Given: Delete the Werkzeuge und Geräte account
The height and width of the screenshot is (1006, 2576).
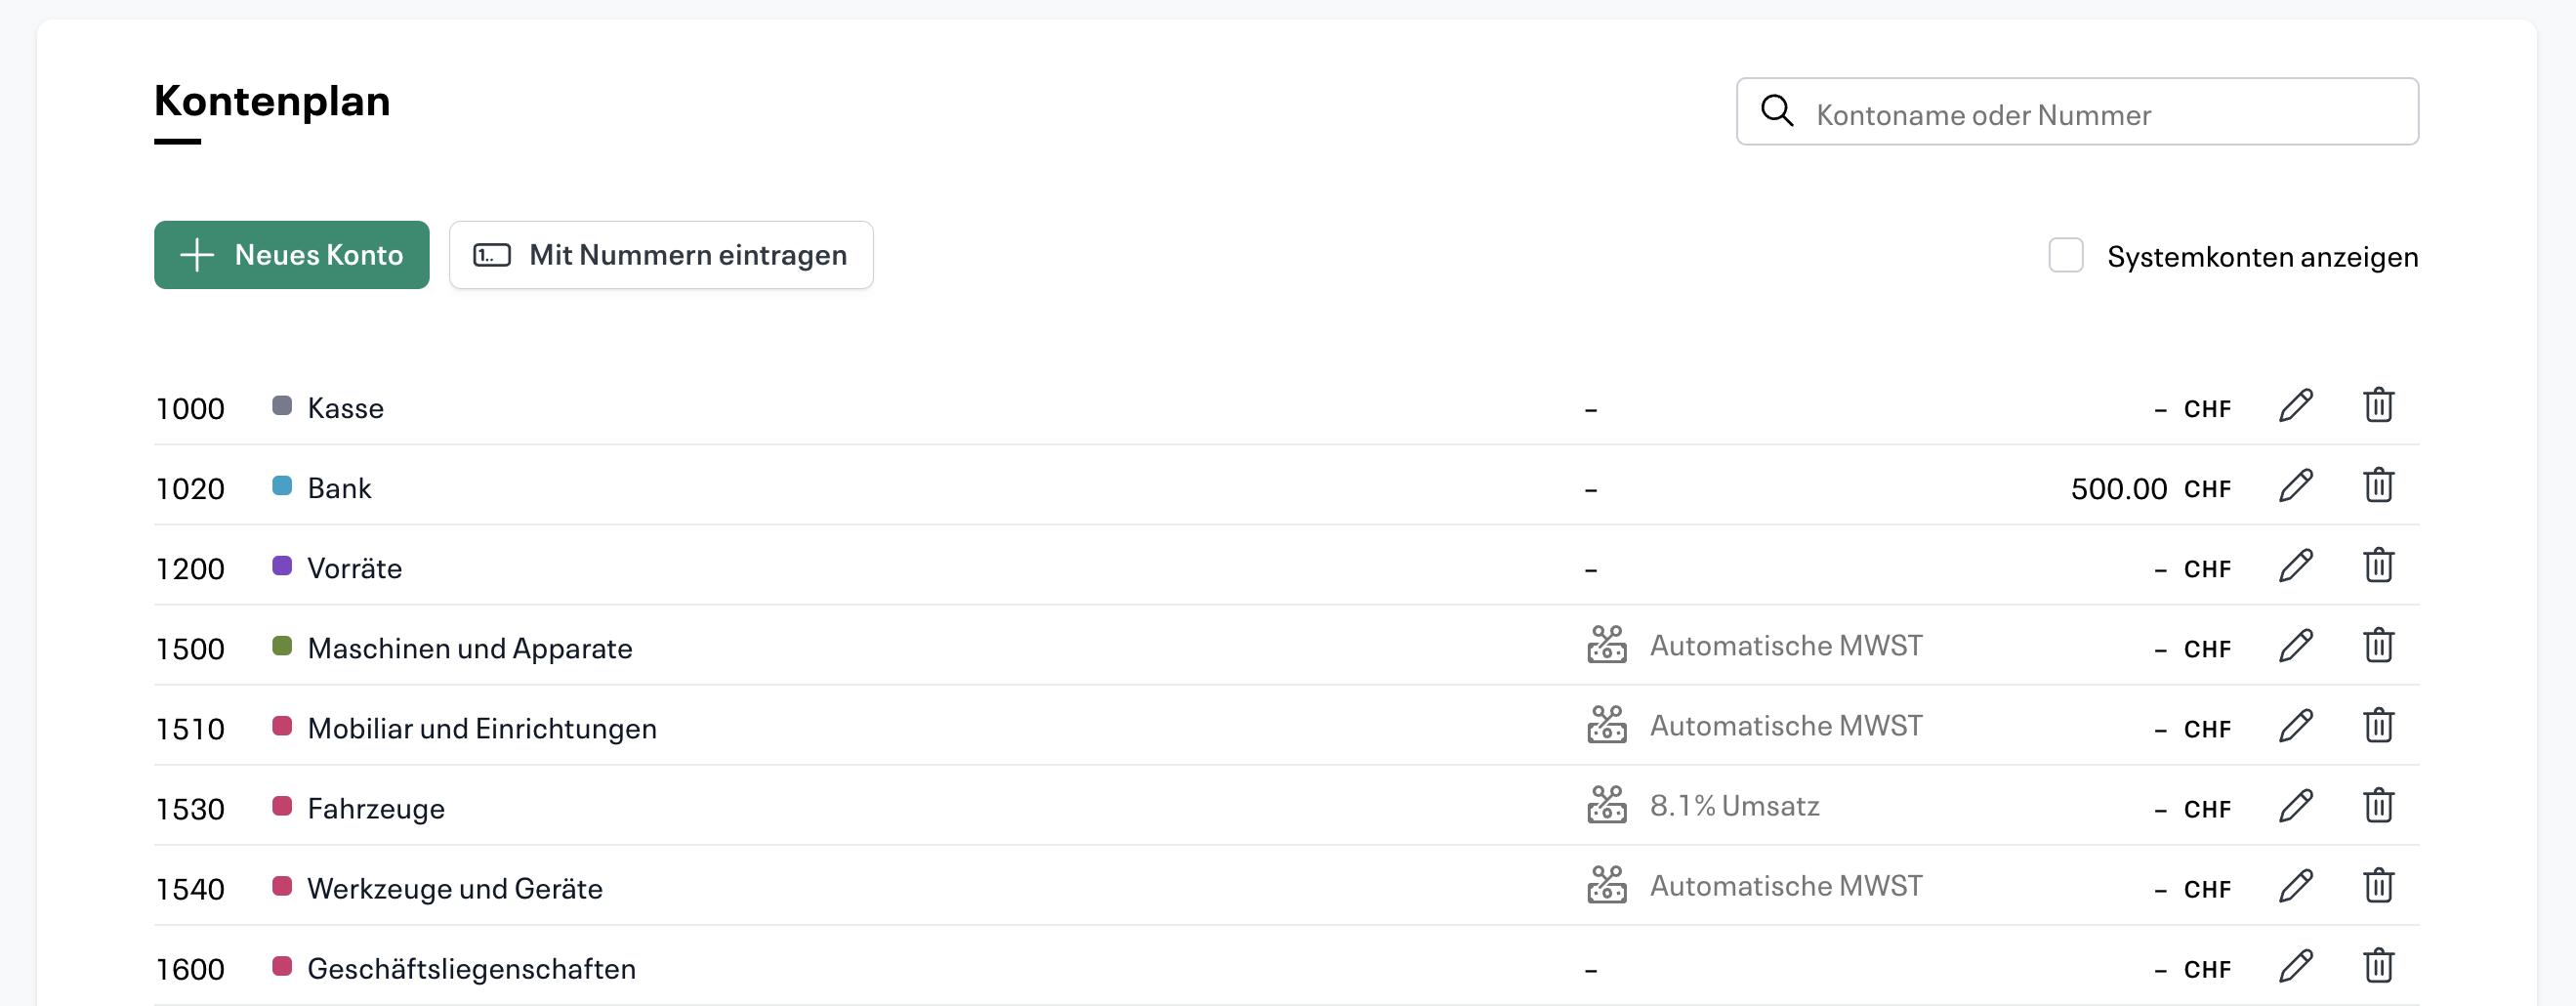Looking at the screenshot, I should (x=2378, y=886).
